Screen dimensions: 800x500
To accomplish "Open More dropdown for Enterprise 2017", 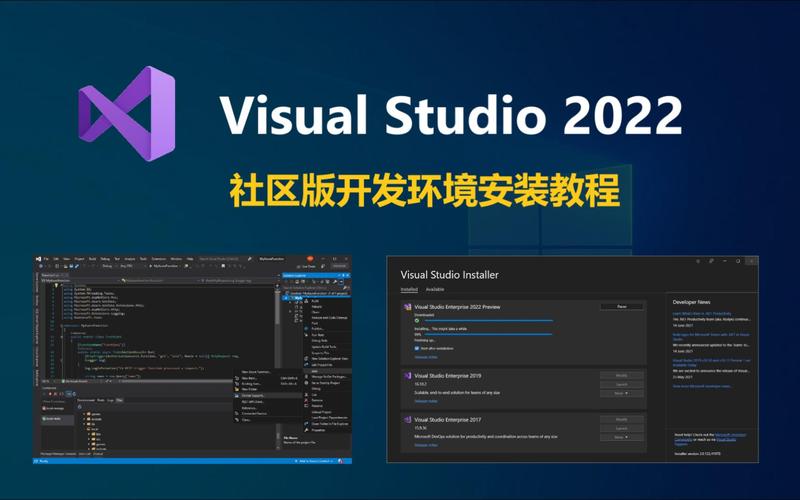I will click(x=621, y=437).
